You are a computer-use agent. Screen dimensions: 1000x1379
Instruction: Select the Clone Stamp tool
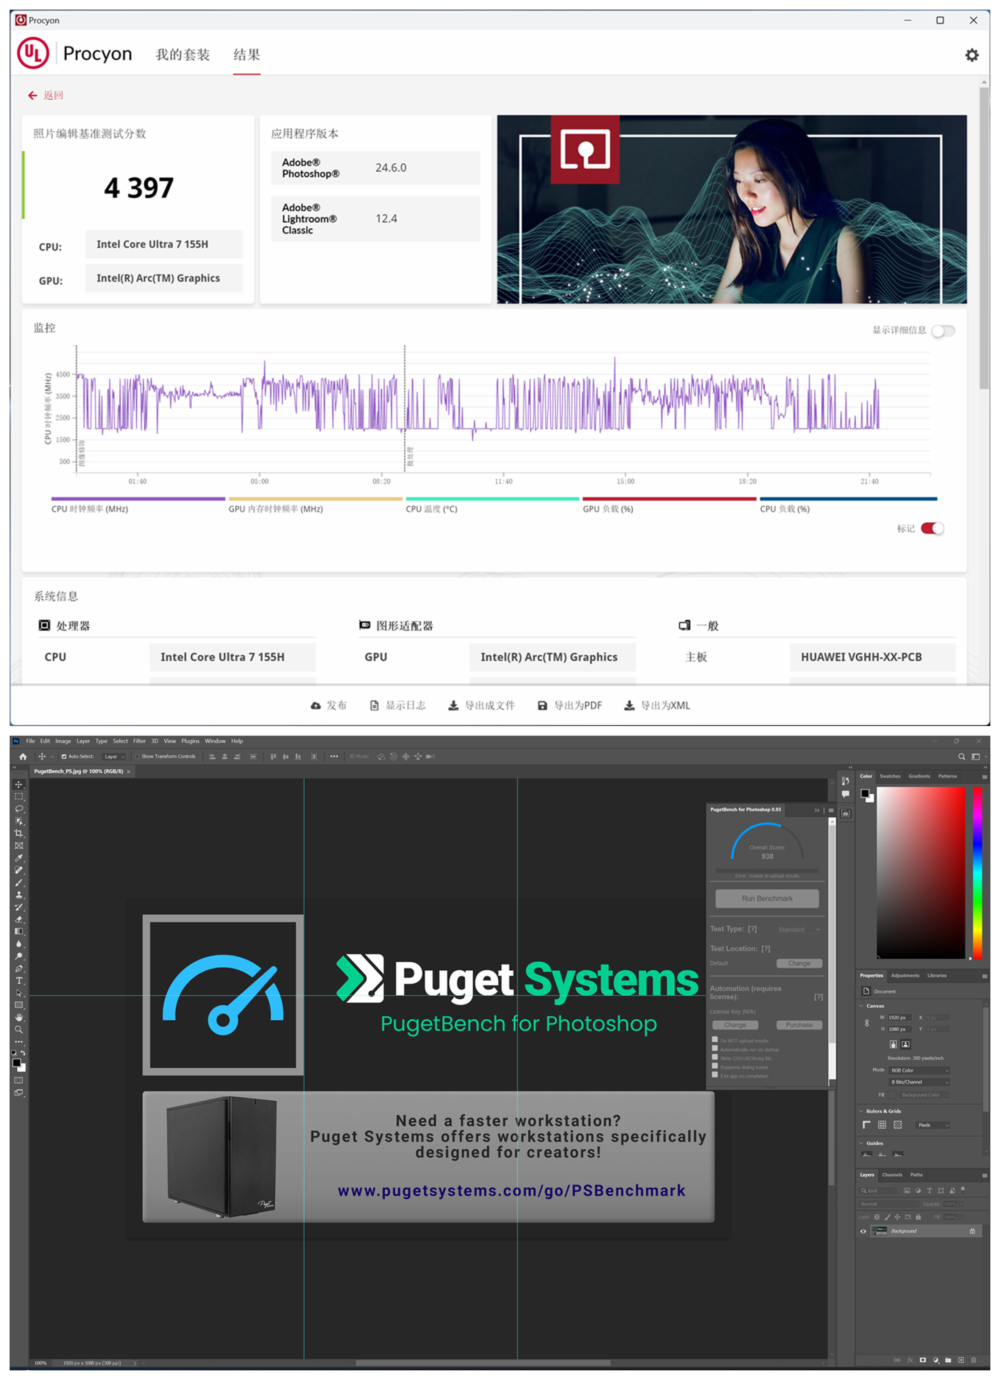[19, 895]
